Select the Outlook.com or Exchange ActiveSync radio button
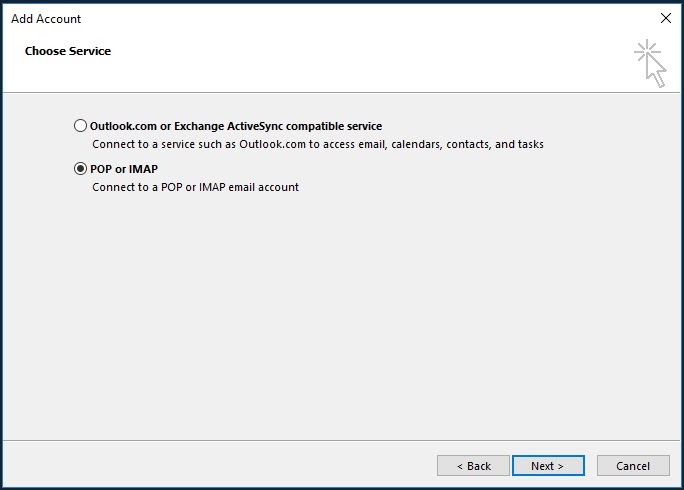This screenshot has height=490, width=684. coord(80,127)
